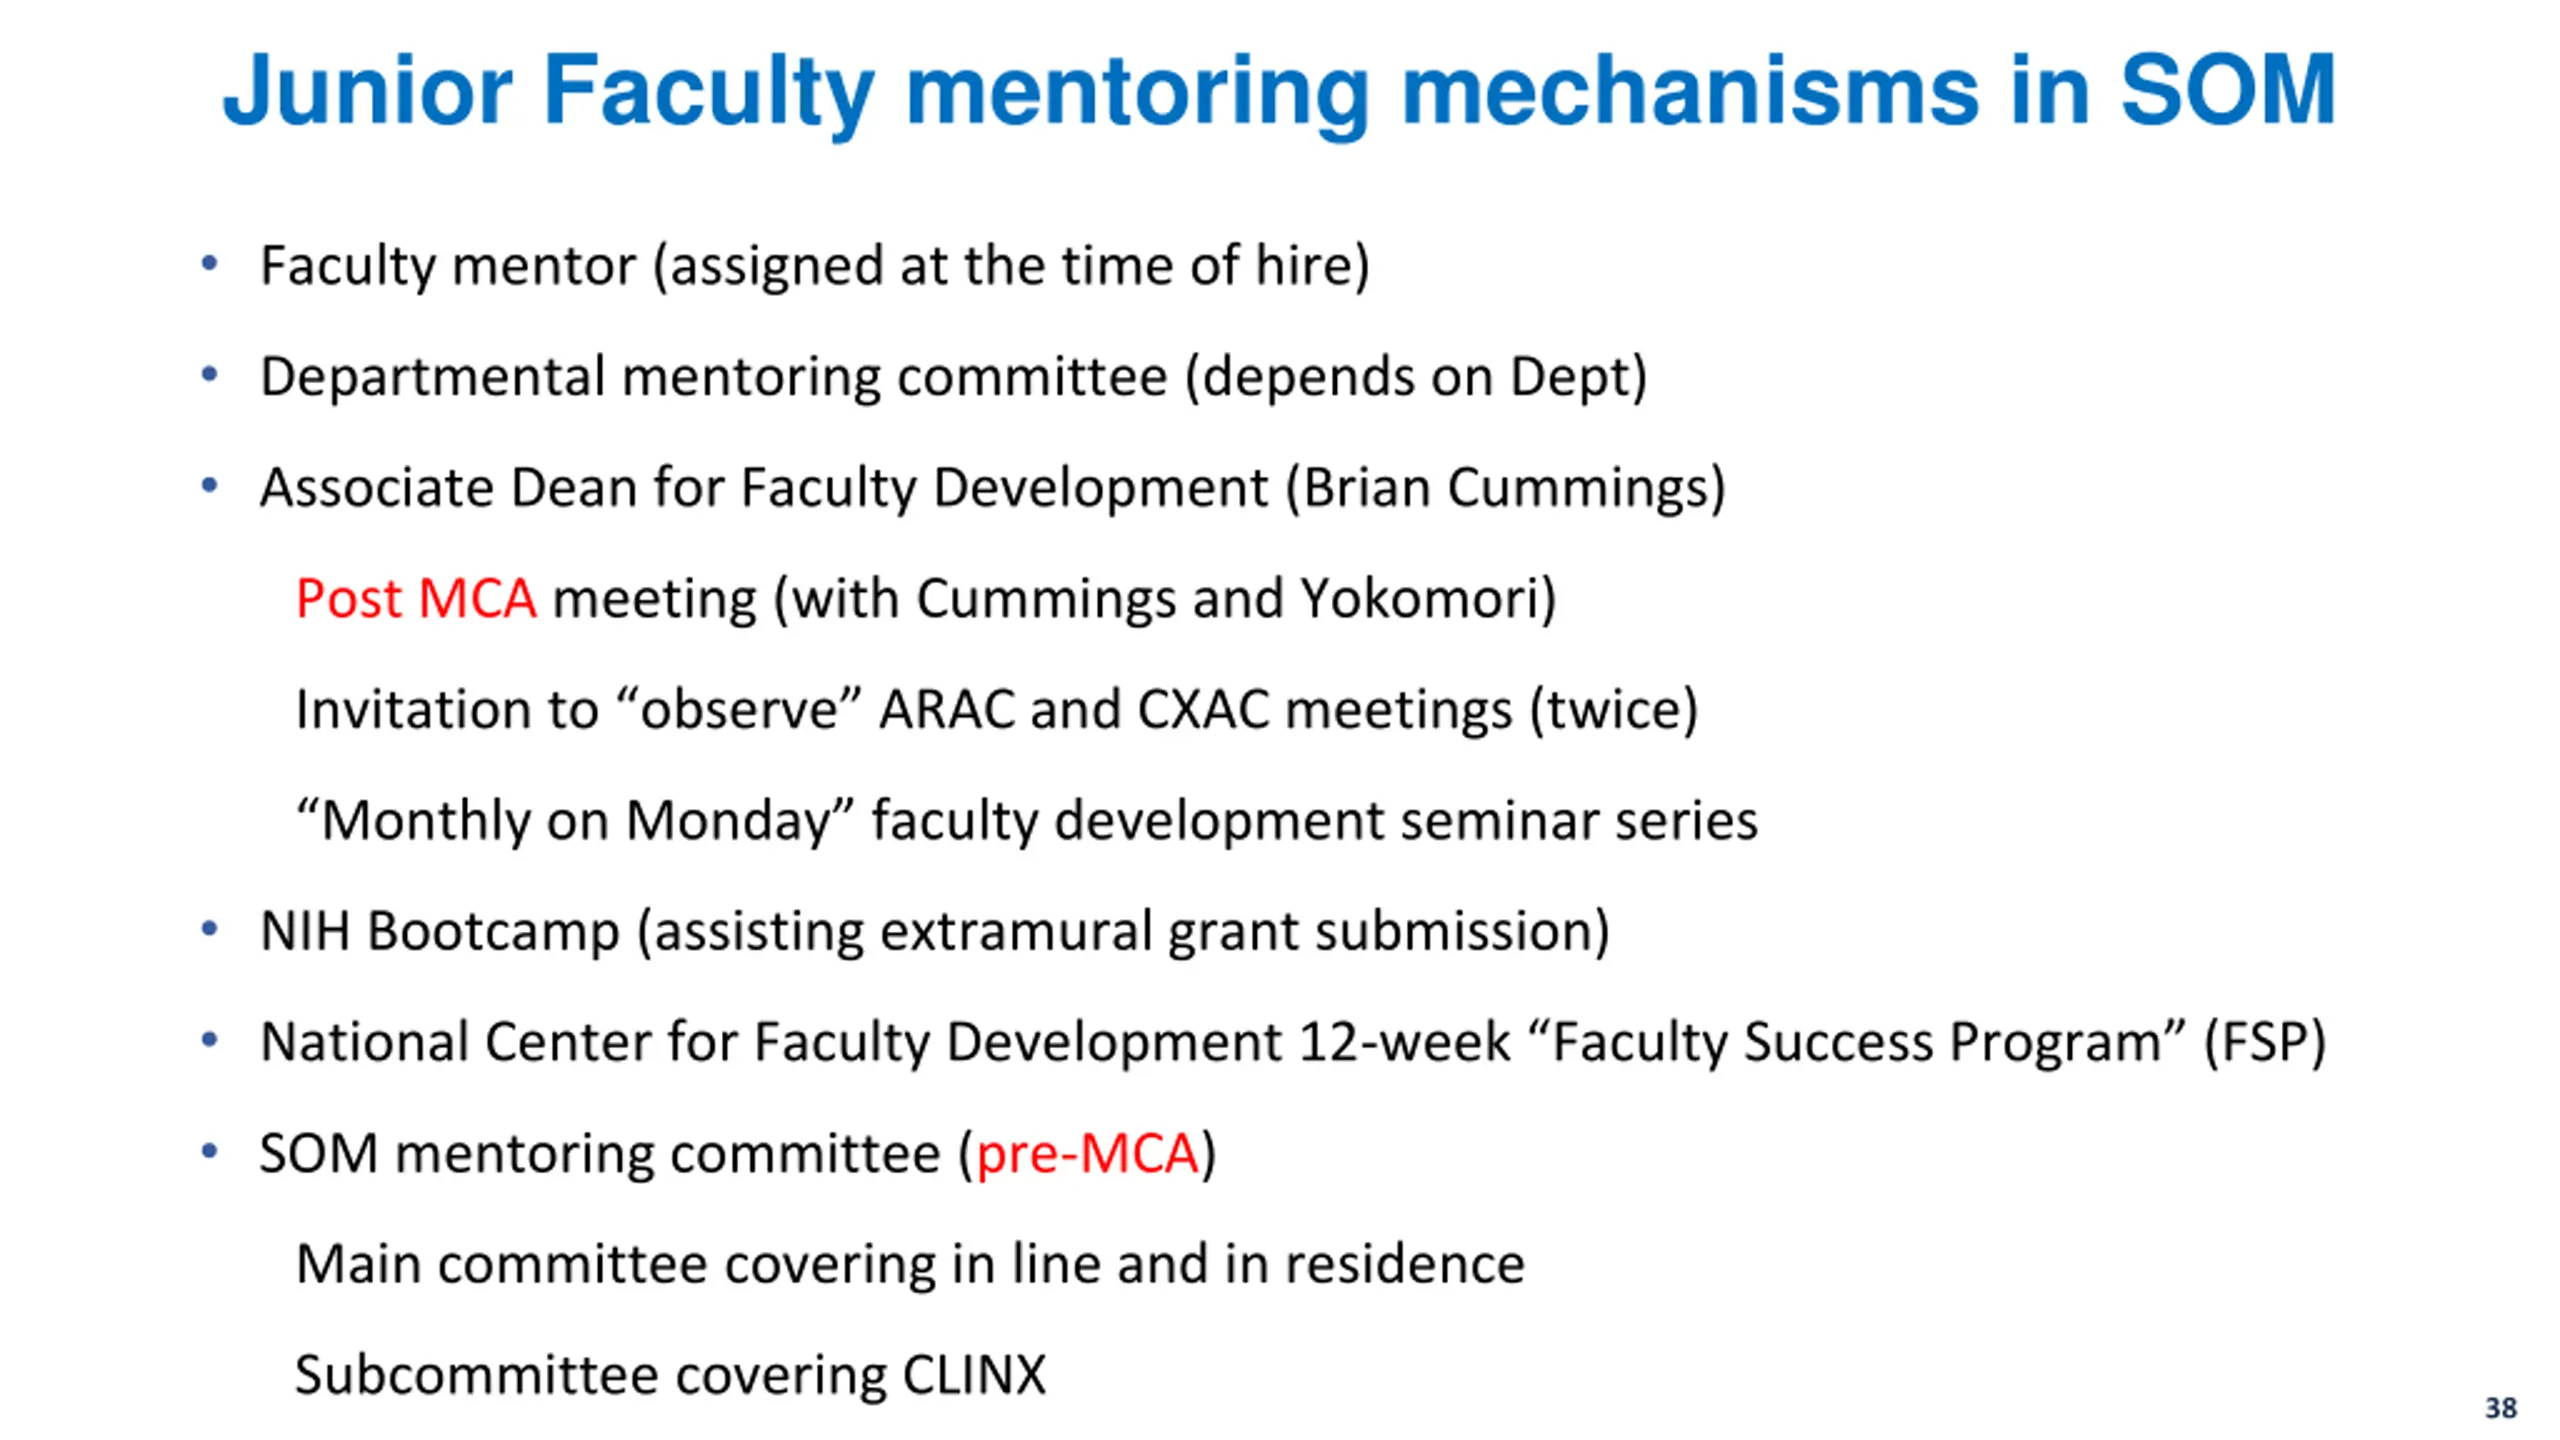
Task: Click the Subcommittee covering CLINX line
Action: coord(671,1376)
